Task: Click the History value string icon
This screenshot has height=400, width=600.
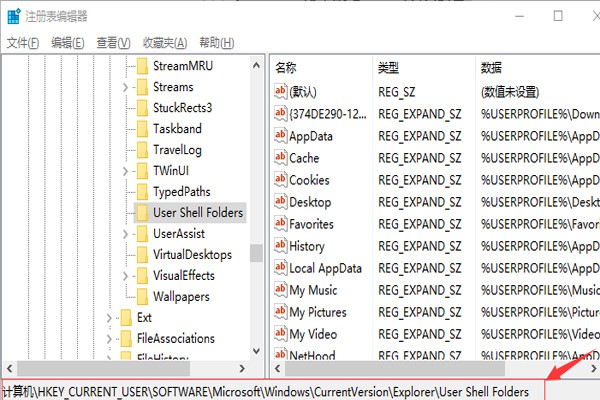Action: click(280, 246)
